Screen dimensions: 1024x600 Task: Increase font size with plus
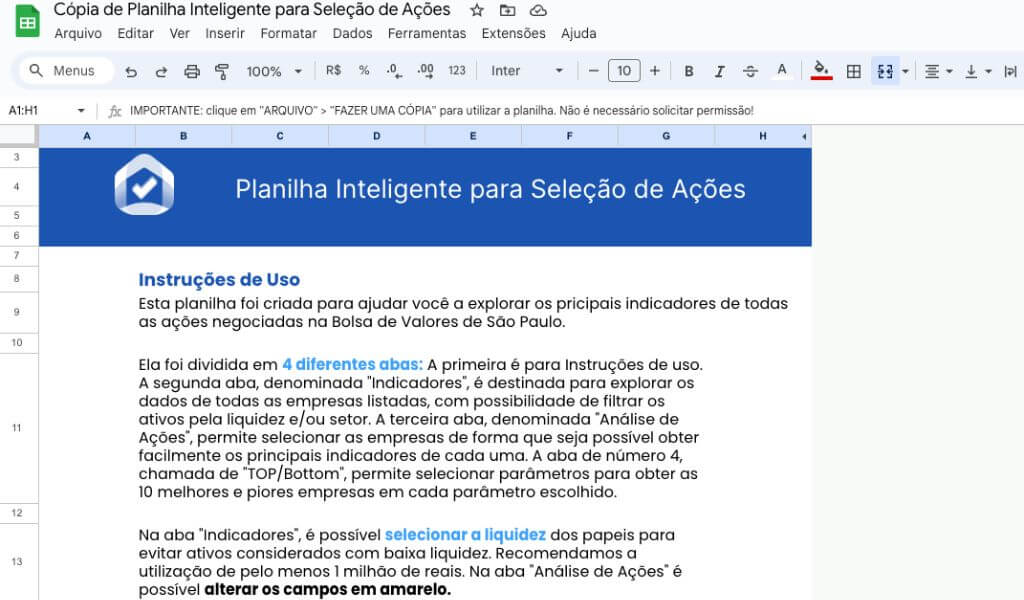(x=654, y=71)
